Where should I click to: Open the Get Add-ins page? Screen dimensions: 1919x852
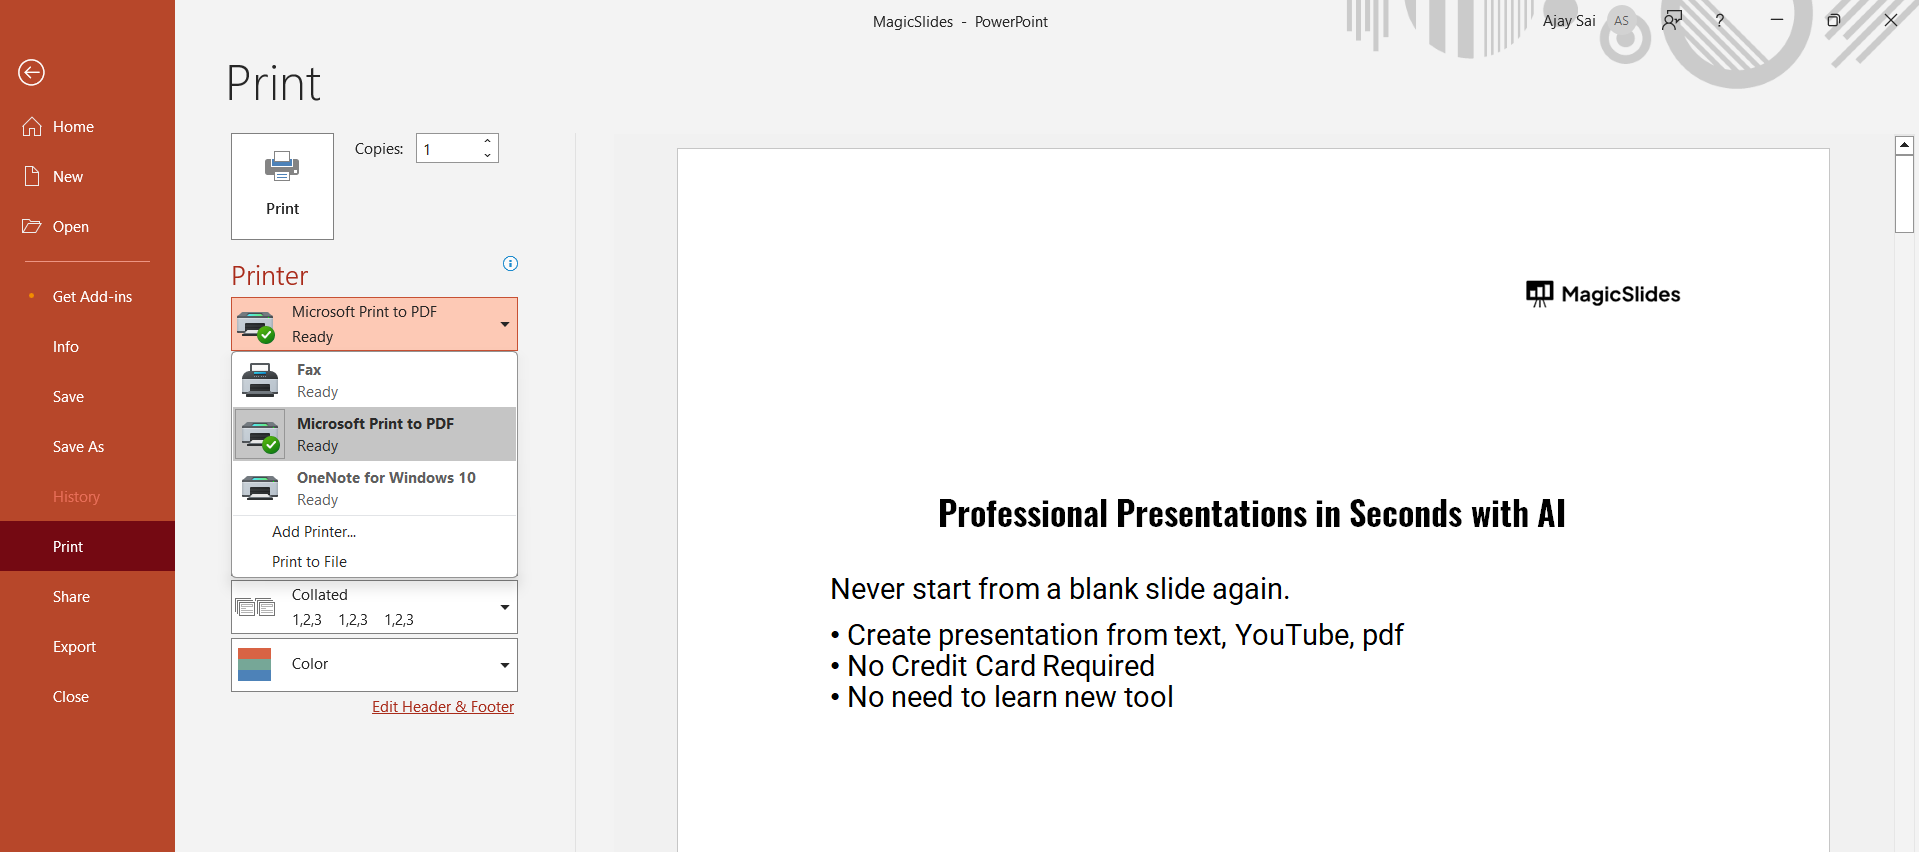pos(87,296)
